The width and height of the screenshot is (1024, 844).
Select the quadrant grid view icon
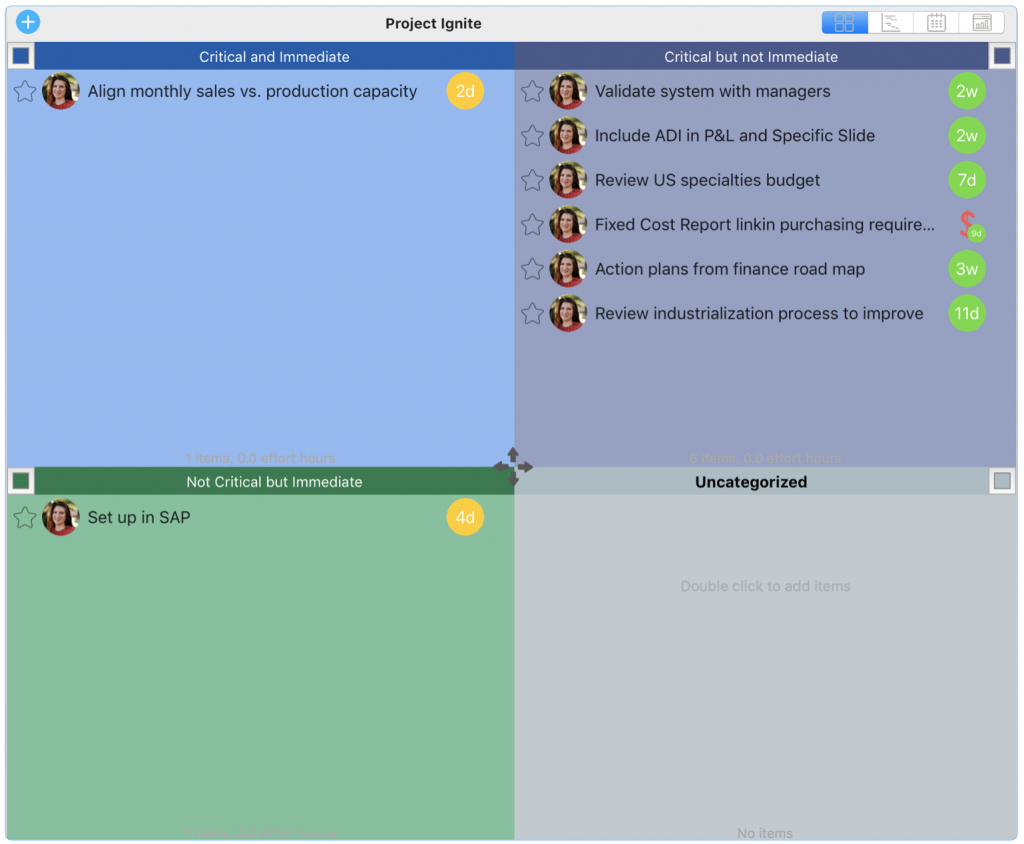point(845,21)
